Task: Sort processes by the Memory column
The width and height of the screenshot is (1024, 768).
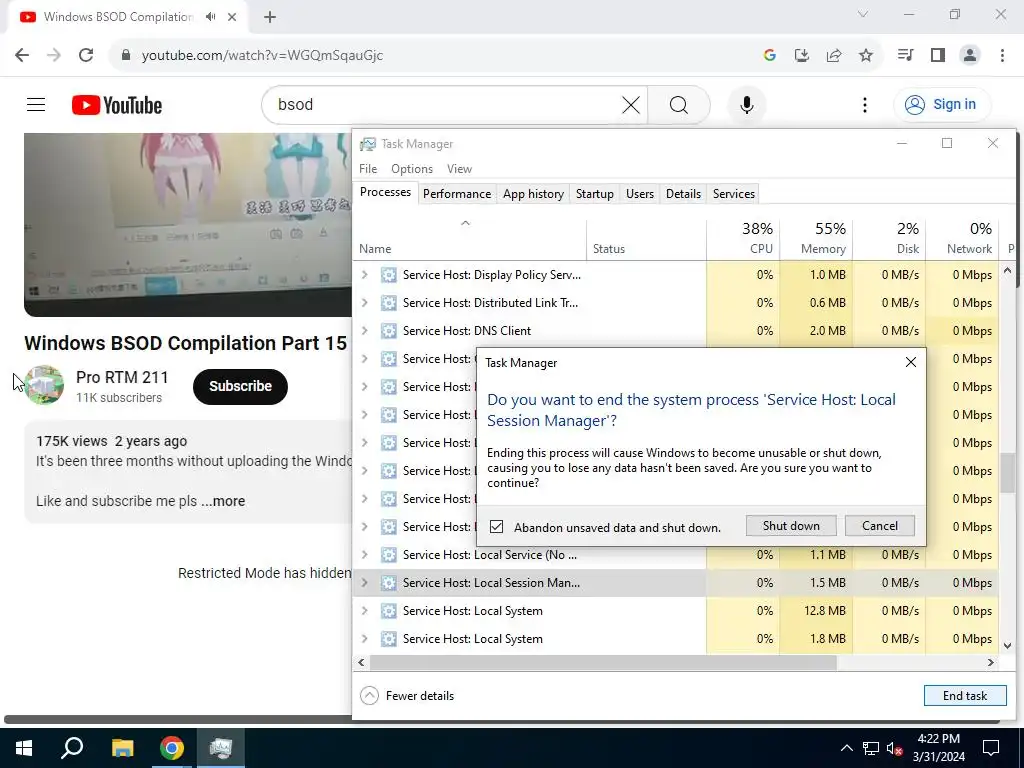Action: coord(816,238)
